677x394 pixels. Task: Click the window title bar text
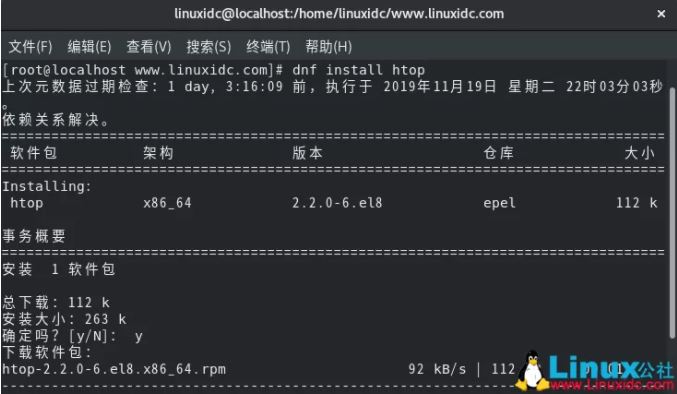click(x=339, y=14)
